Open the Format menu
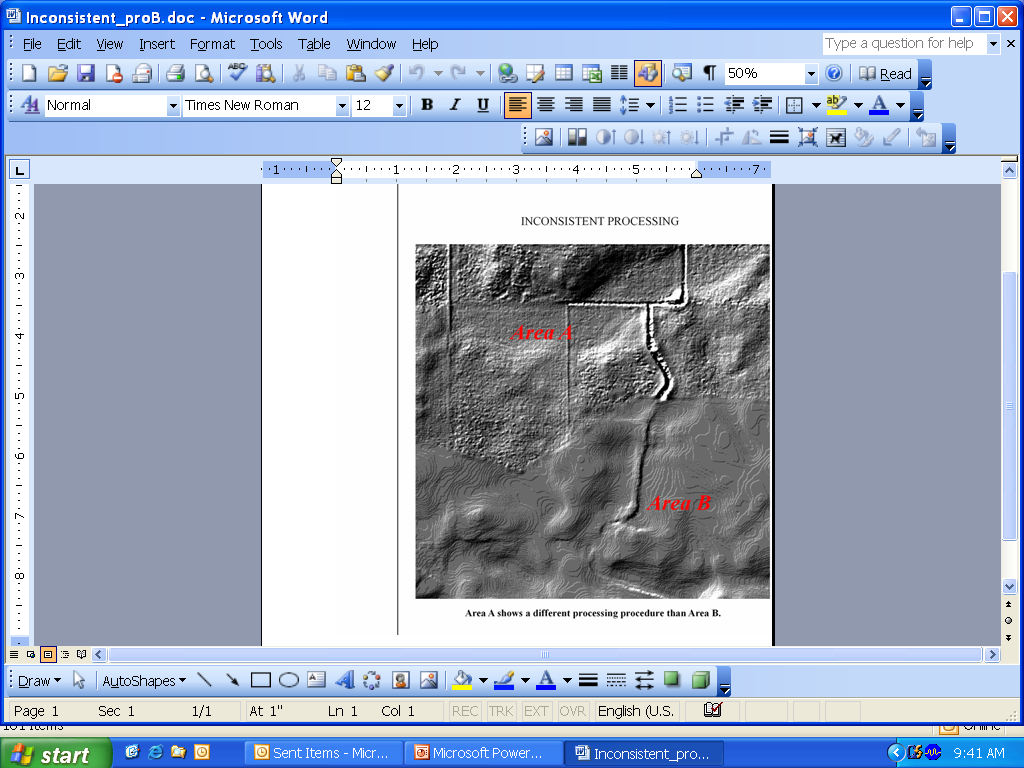This screenshot has height=768, width=1024. click(212, 44)
